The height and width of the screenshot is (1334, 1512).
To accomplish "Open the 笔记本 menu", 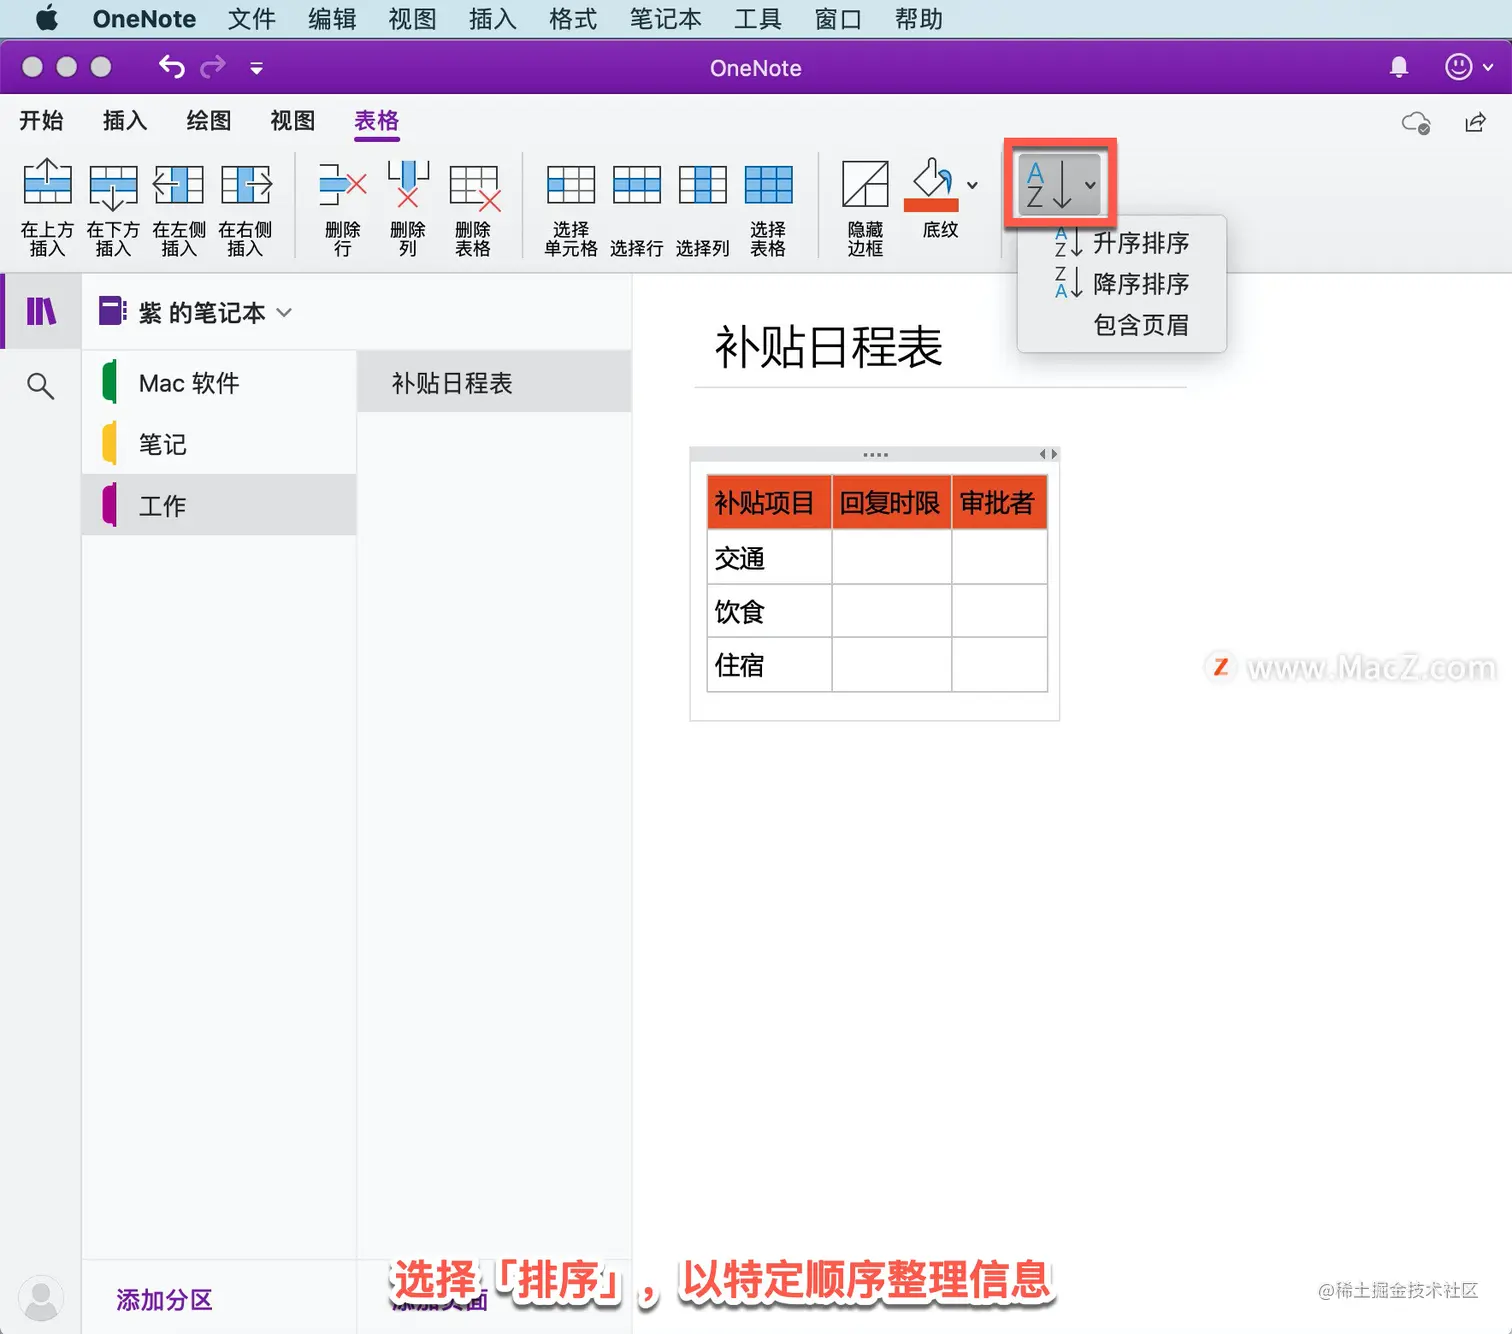I will pyautogui.click(x=665, y=19).
